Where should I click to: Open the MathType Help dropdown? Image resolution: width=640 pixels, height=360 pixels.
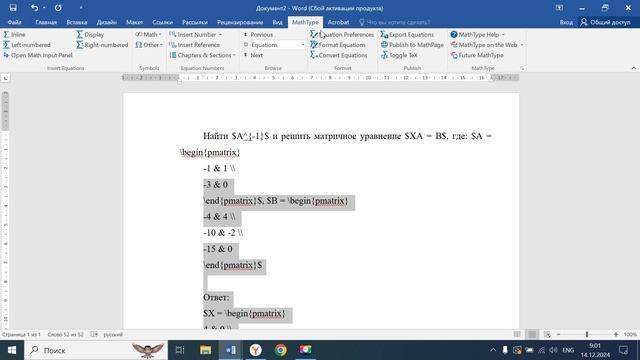478,35
